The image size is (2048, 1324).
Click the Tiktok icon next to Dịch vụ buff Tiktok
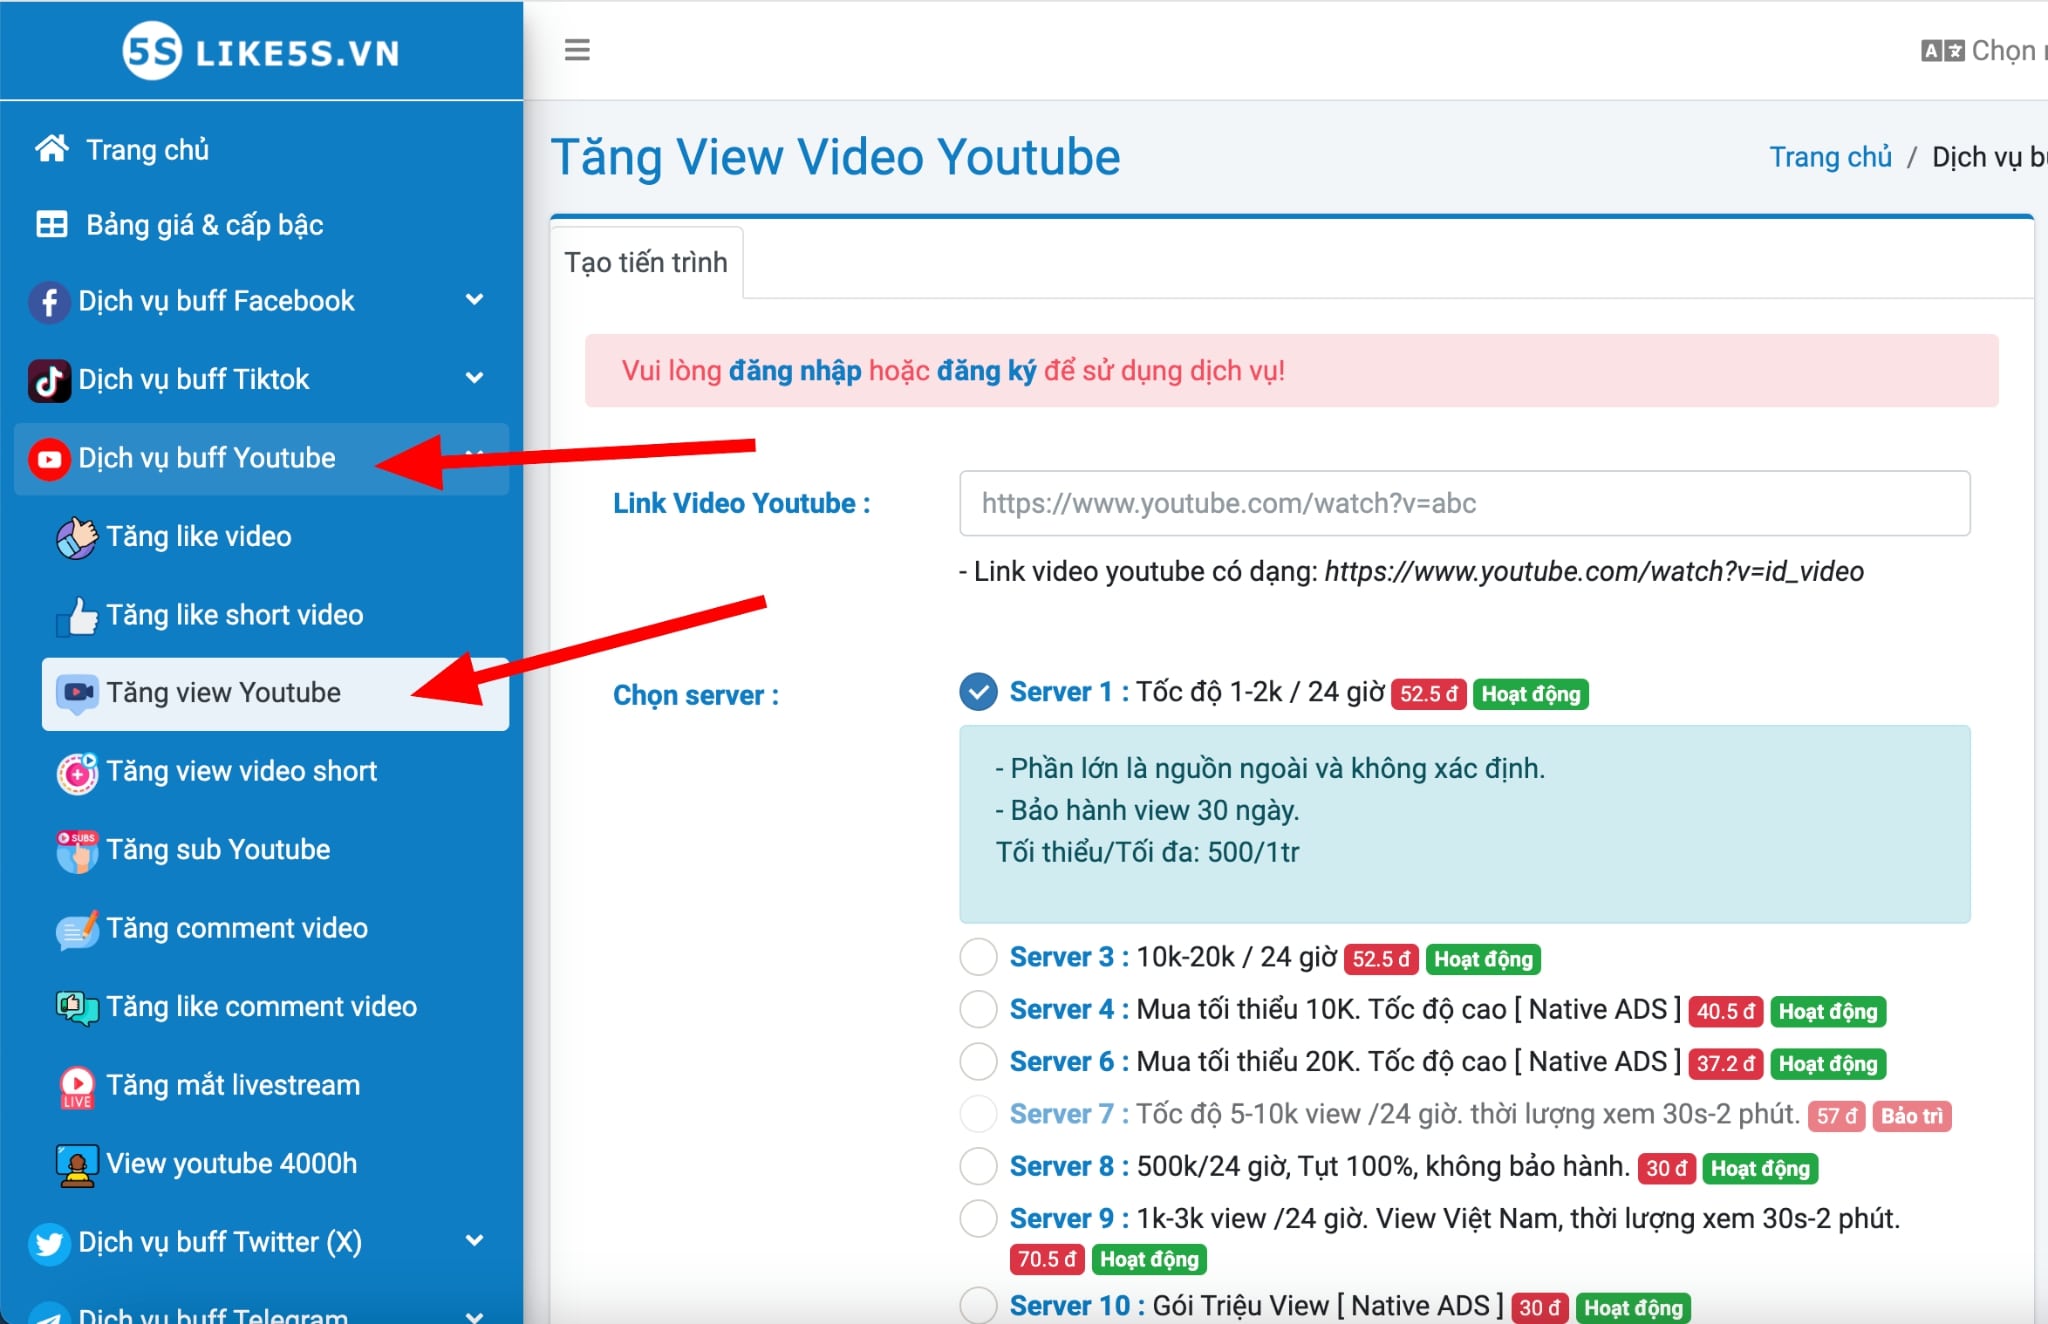49,379
